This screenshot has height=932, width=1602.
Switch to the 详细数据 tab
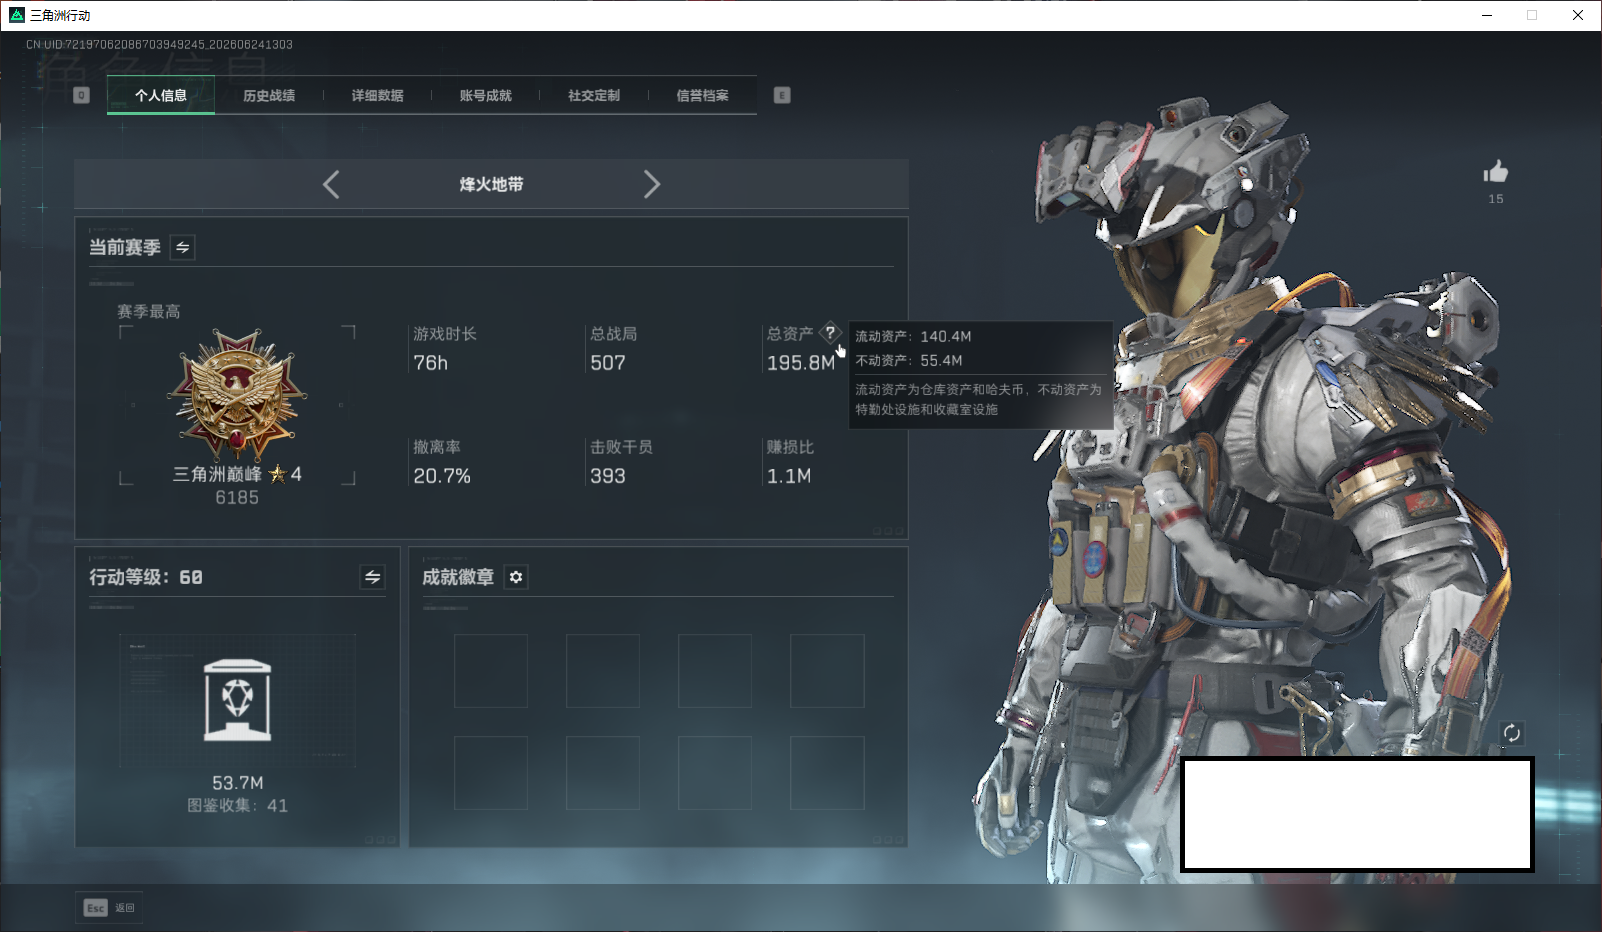377,95
